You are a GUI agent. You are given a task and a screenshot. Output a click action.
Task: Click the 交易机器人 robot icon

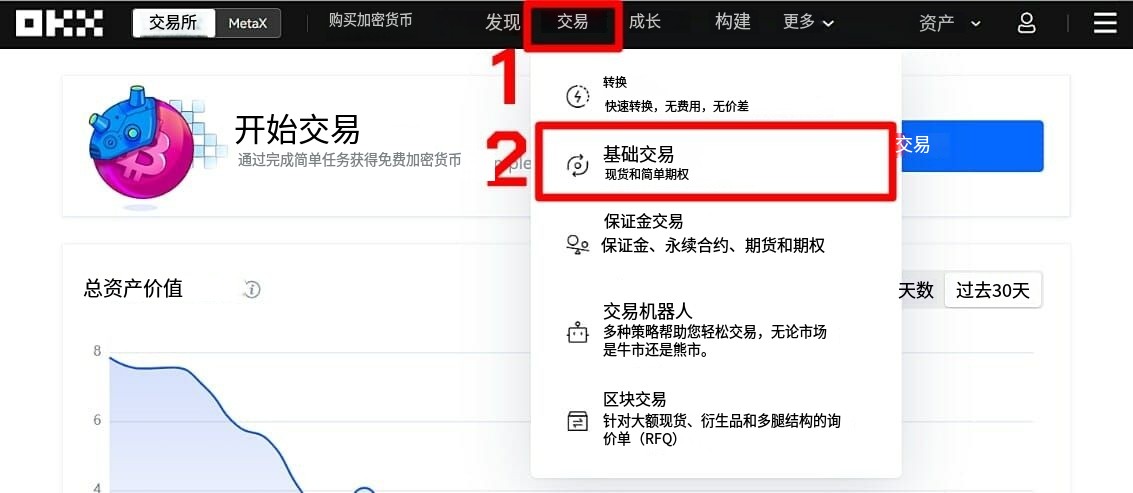[577, 333]
